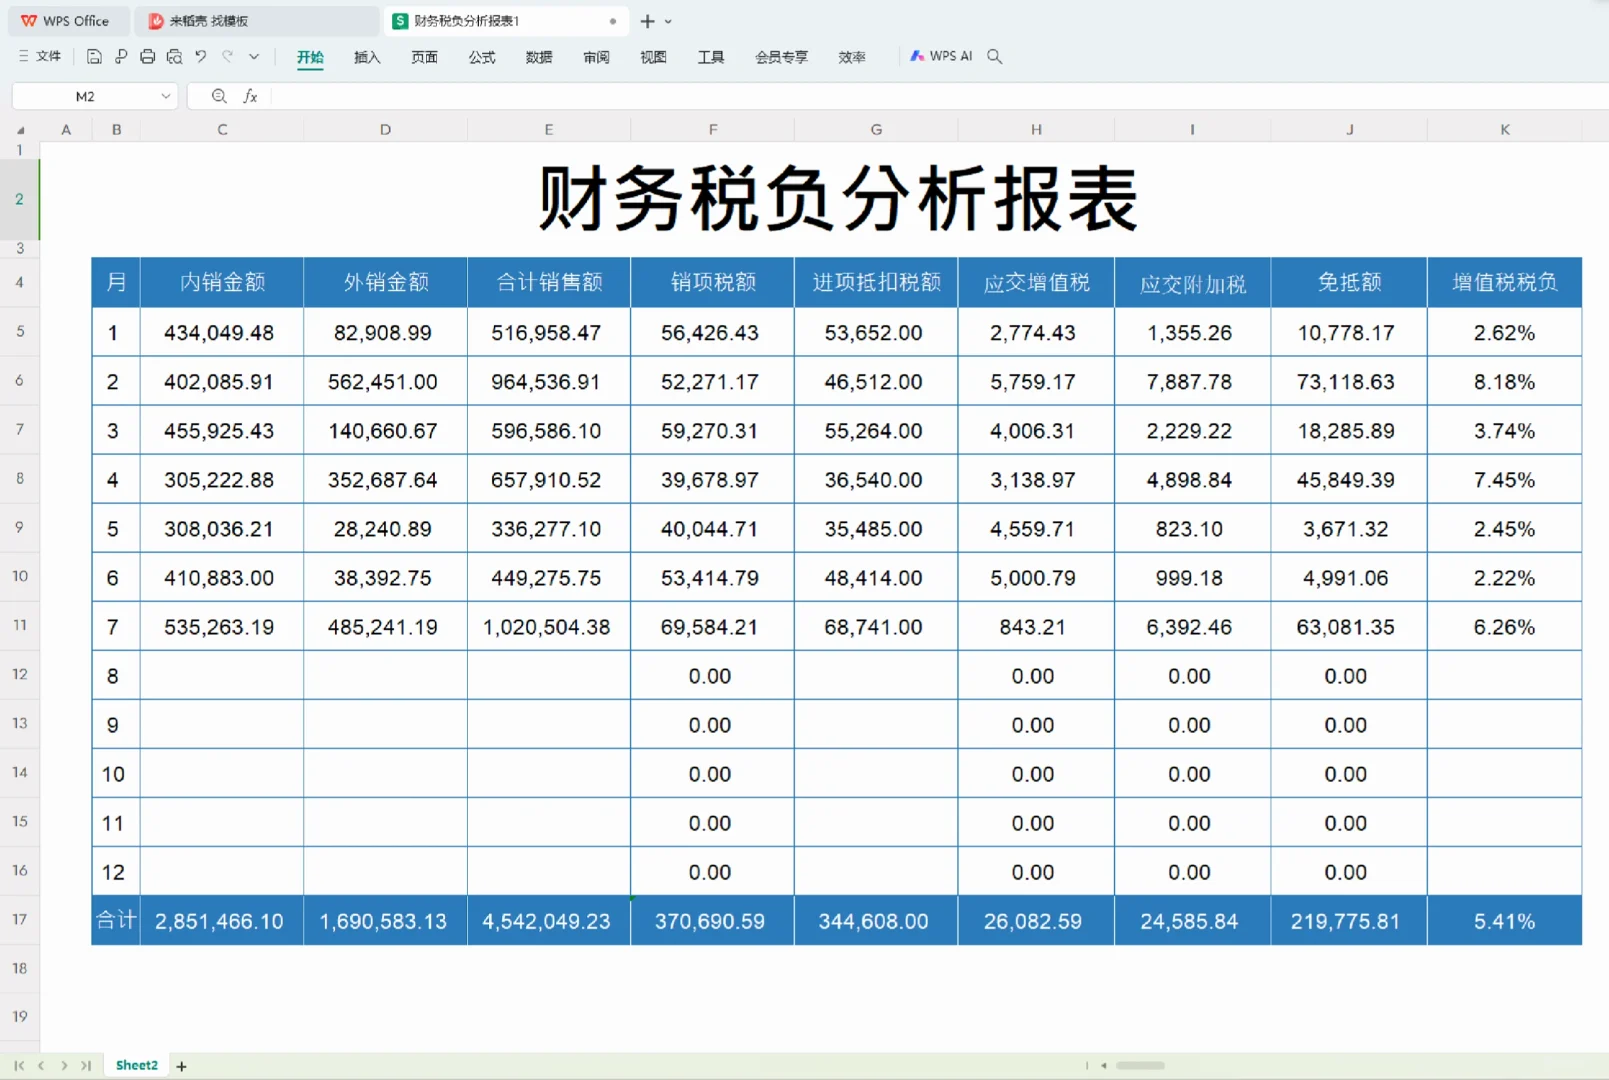Viewport: 1609px width, 1080px height.
Task: Click the Insert Function fx icon
Action: coord(251,96)
